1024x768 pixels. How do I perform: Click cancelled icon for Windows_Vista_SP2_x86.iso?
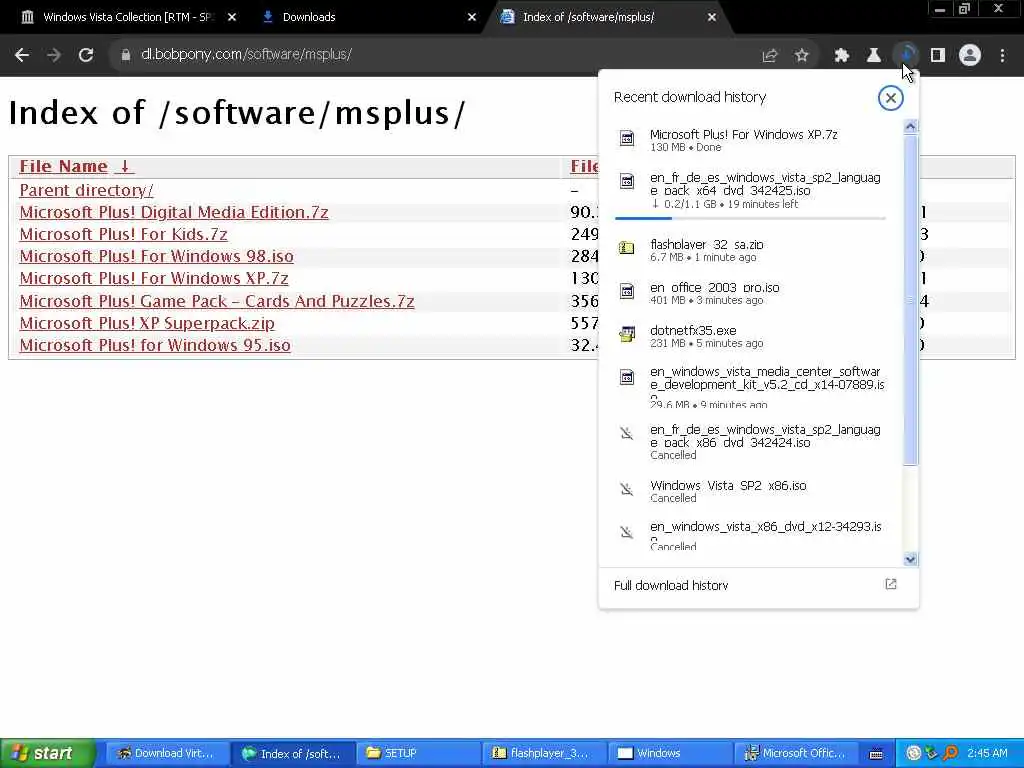pos(627,489)
